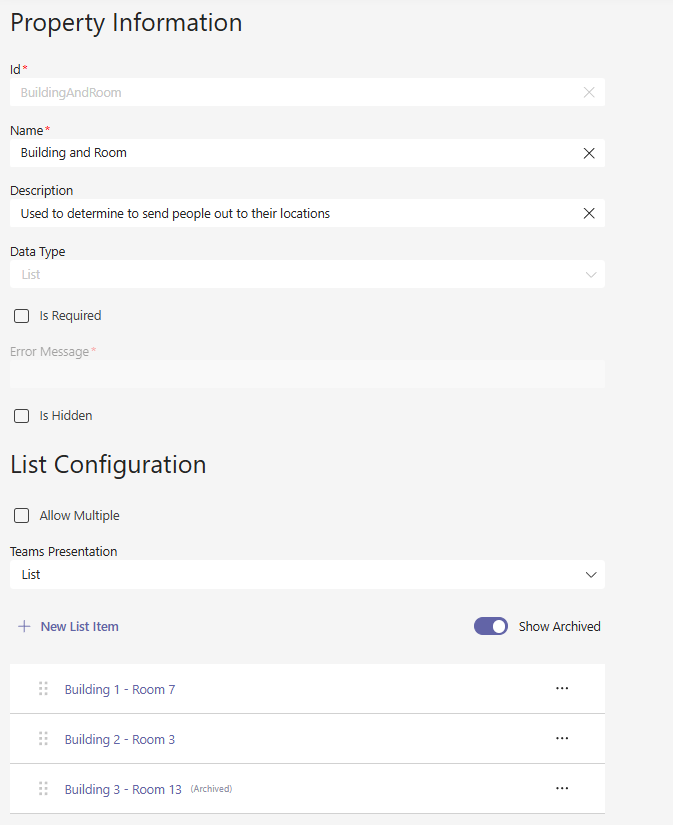The height and width of the screenshot is (825, 673).
Task: Click the New List Item button
Action: [x=68, y=627]
